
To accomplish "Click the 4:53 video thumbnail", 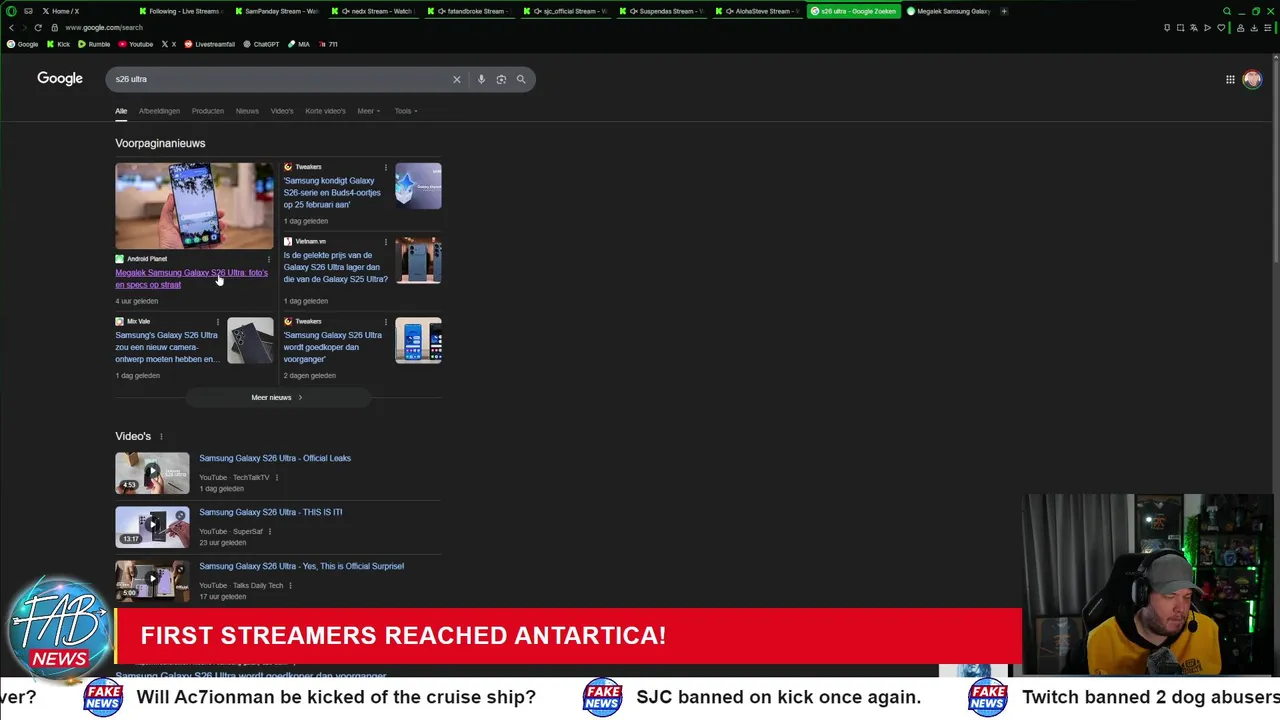I will point(152,473).
